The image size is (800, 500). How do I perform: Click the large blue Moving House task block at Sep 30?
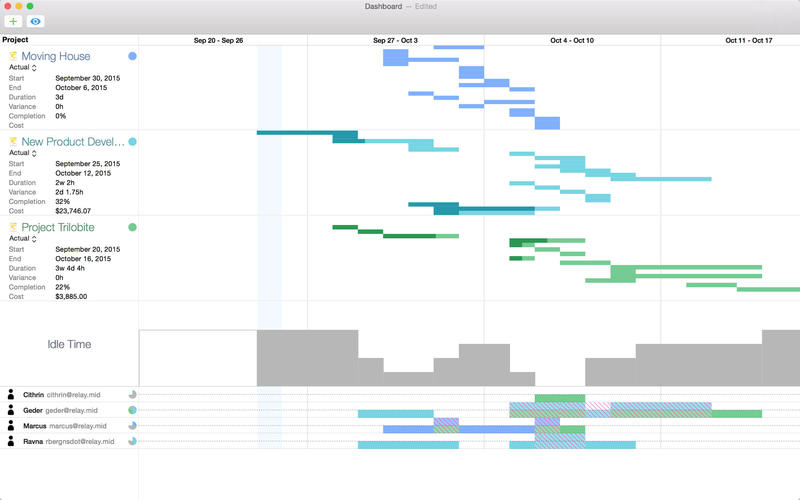tap(395, 58)
